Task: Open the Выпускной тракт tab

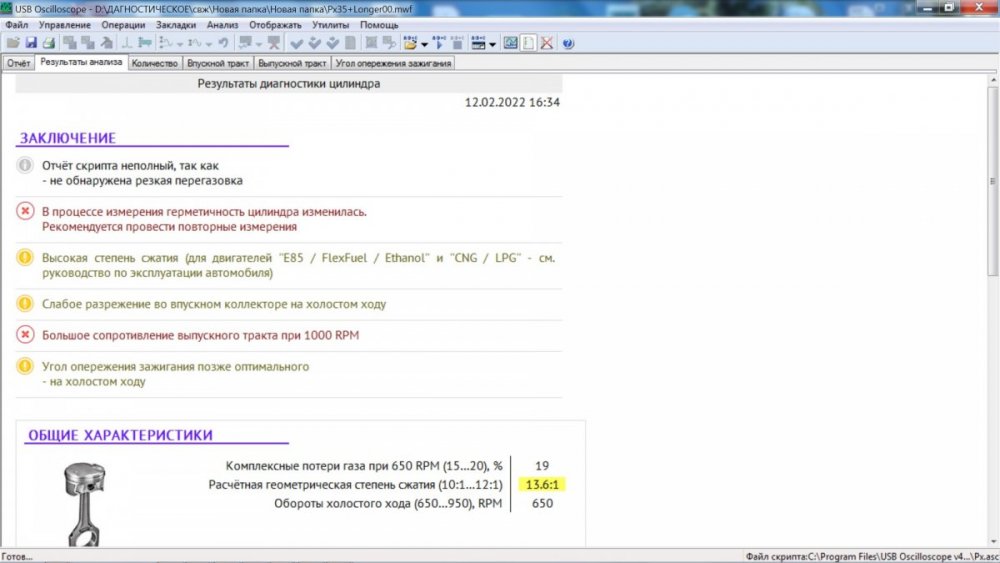Action: (x=292, y=63)
